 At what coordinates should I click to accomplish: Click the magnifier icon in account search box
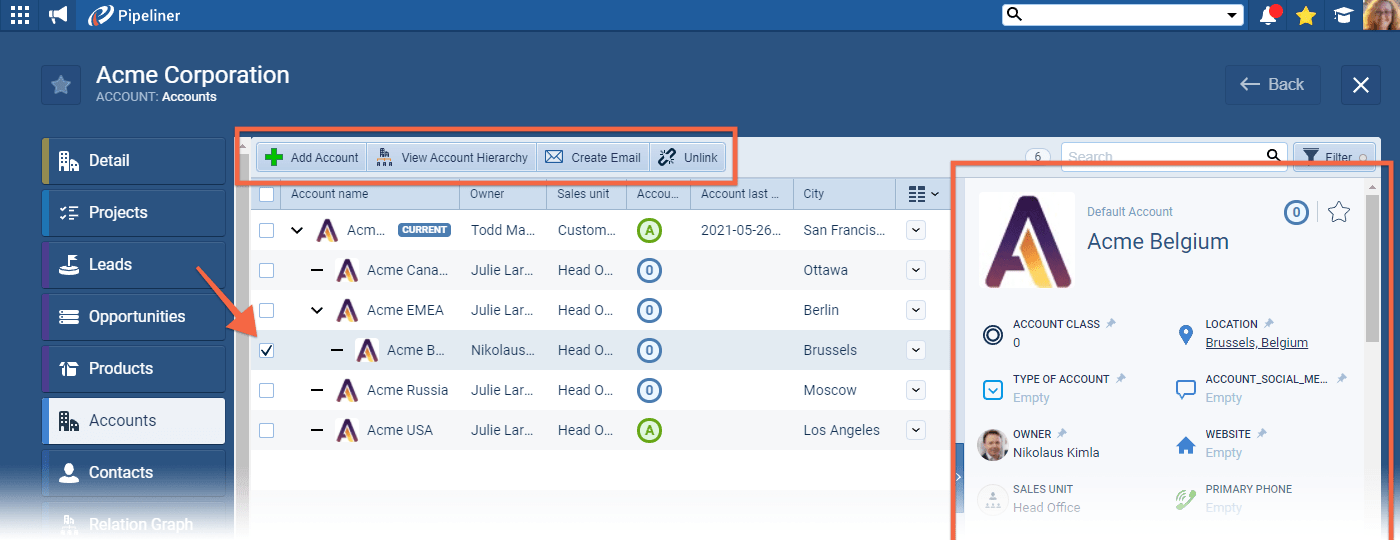[1274, 156]
